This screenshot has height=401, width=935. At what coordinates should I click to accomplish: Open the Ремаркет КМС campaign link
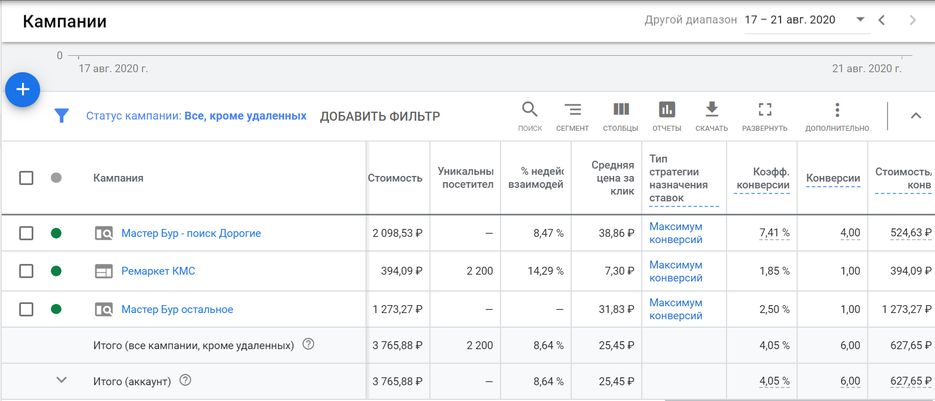[158, 271]
